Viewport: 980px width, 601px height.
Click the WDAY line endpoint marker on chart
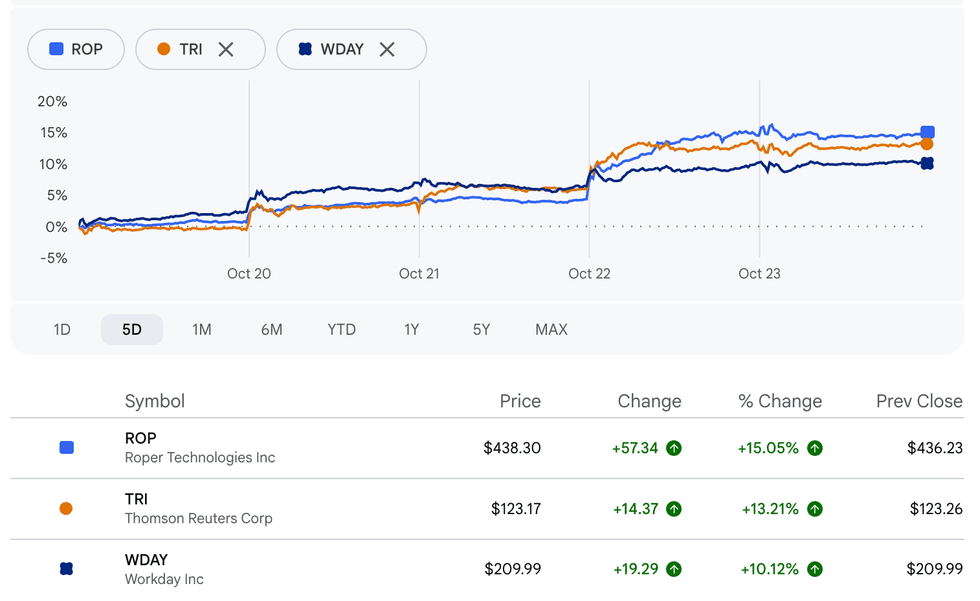click(928, 163)
